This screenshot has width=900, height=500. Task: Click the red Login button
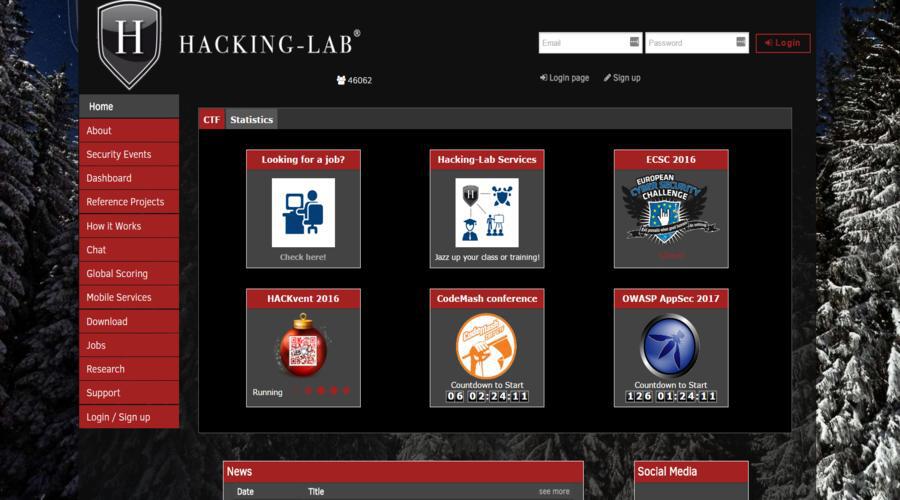(x=783, y=43)
